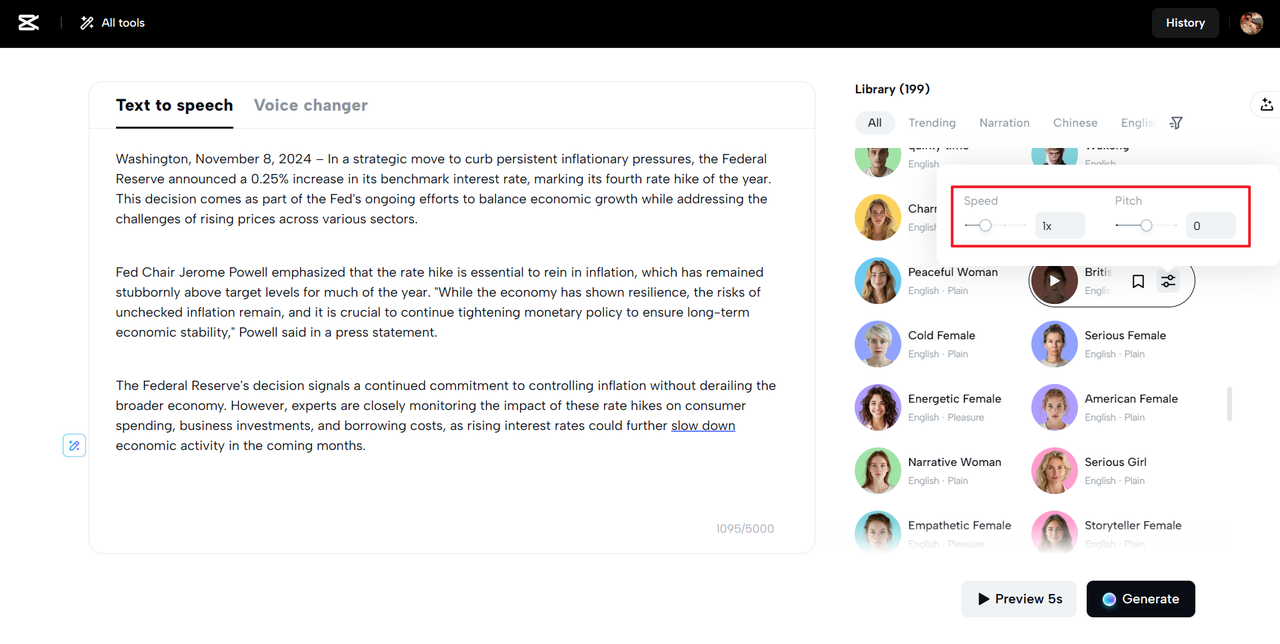Open the user profile avatar
1280x644 pixels.
click(1251, 23)
